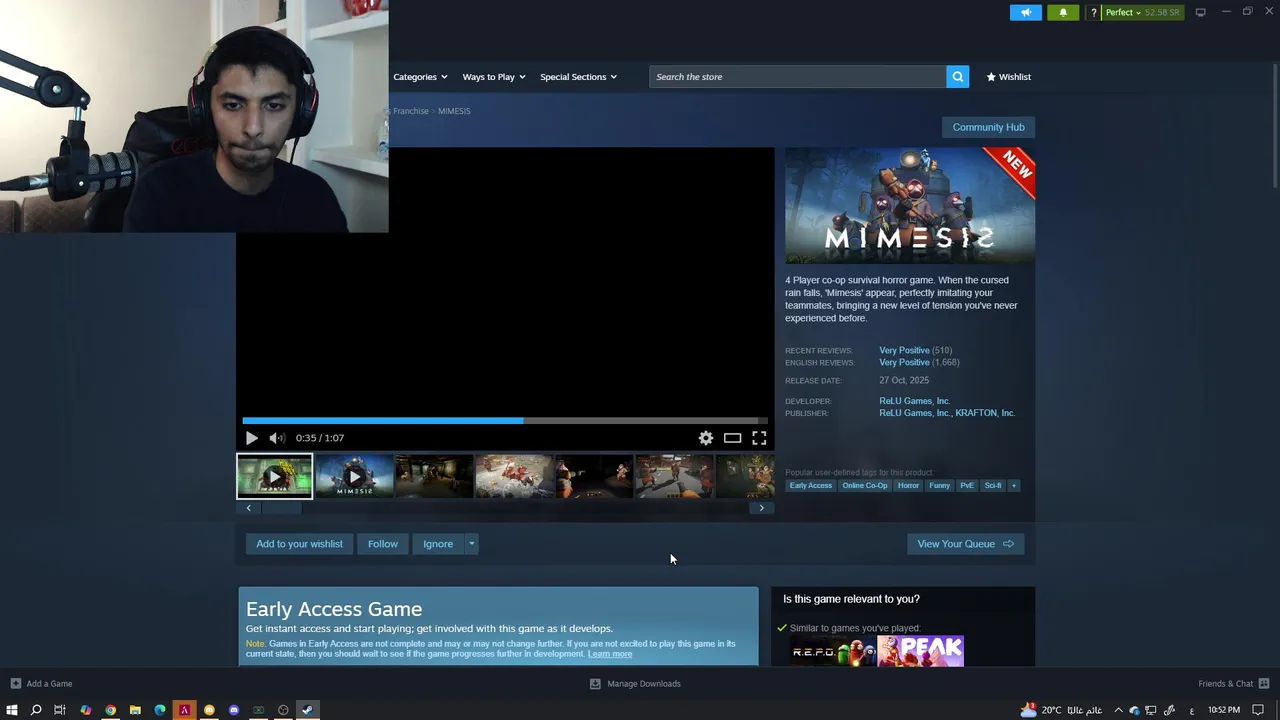Click the MIMESIS breadcrumb link
Image resolution: width=1280 pixels, height=720 pixels.
point(454,111)
